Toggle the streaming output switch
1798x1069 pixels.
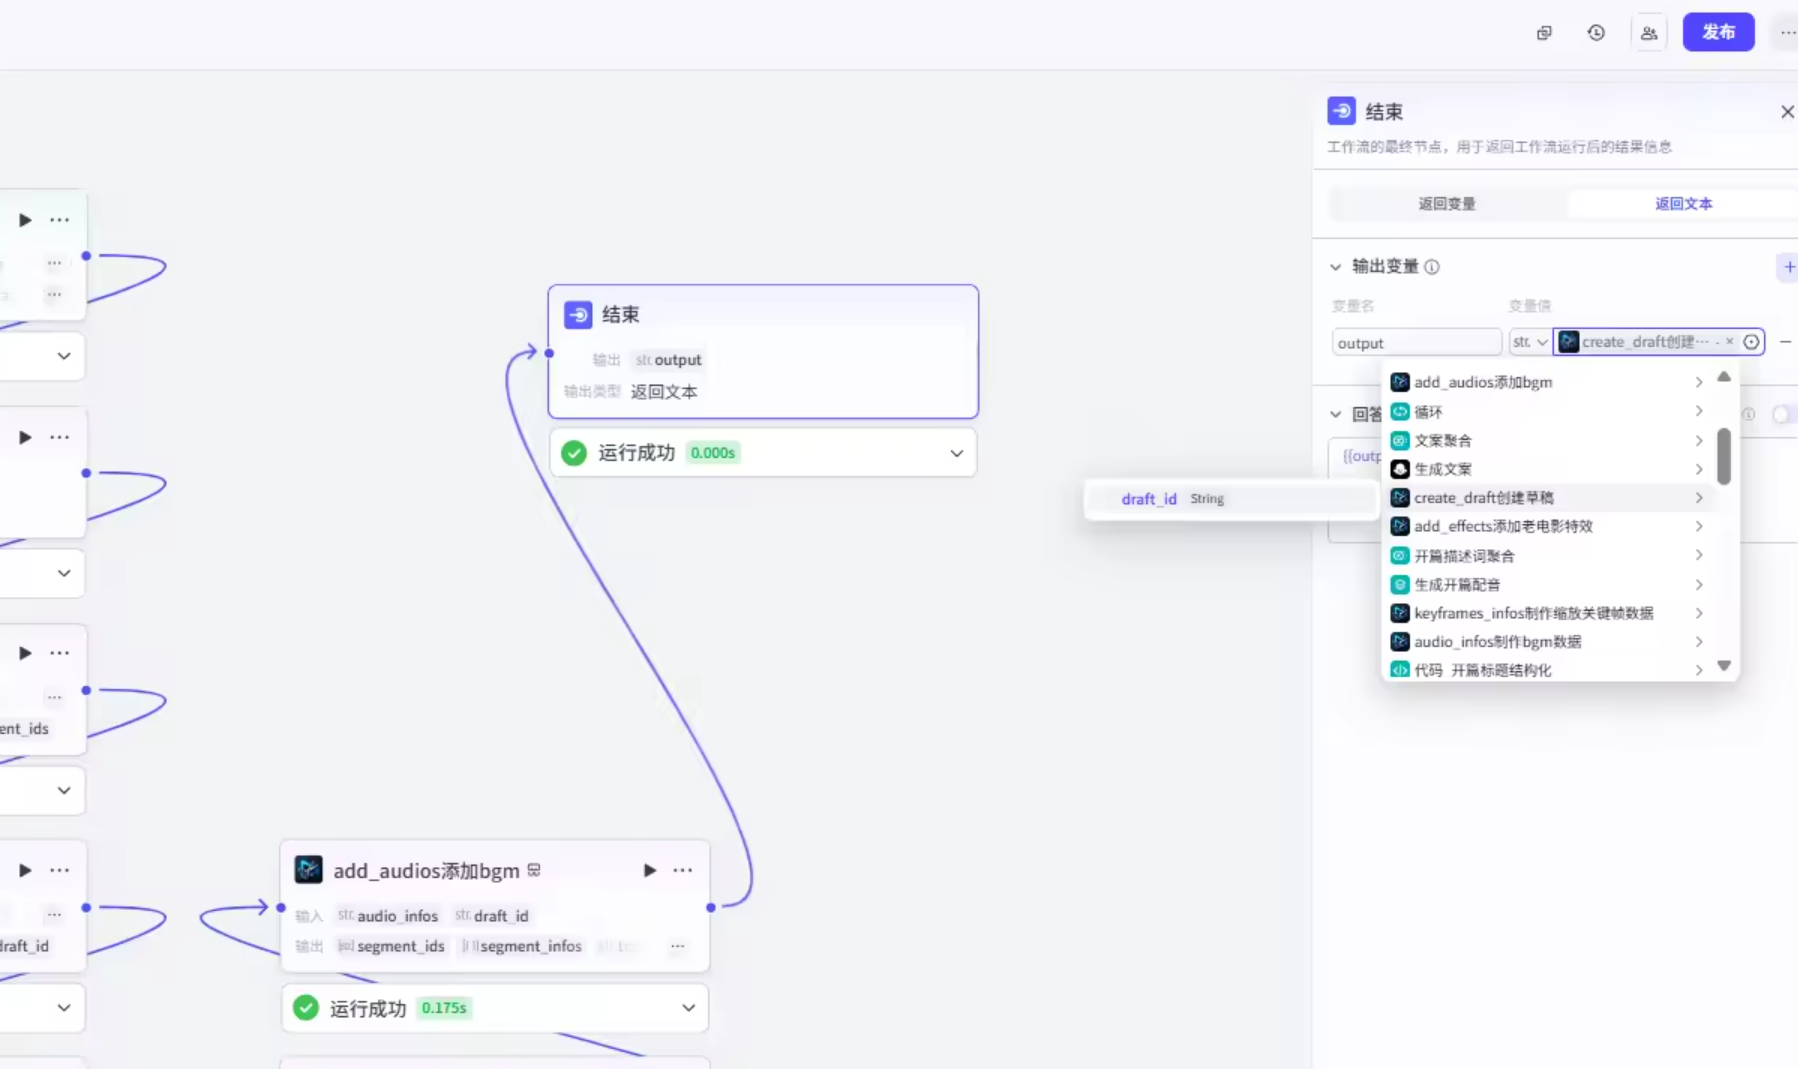coord(1782,414)
